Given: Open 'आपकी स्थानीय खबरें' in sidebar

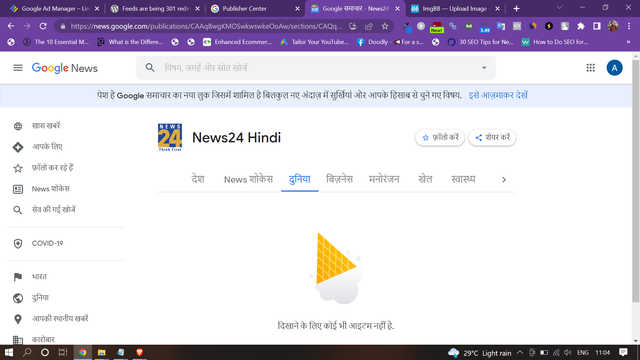Looking at the screenshot, I should [60, 319].
